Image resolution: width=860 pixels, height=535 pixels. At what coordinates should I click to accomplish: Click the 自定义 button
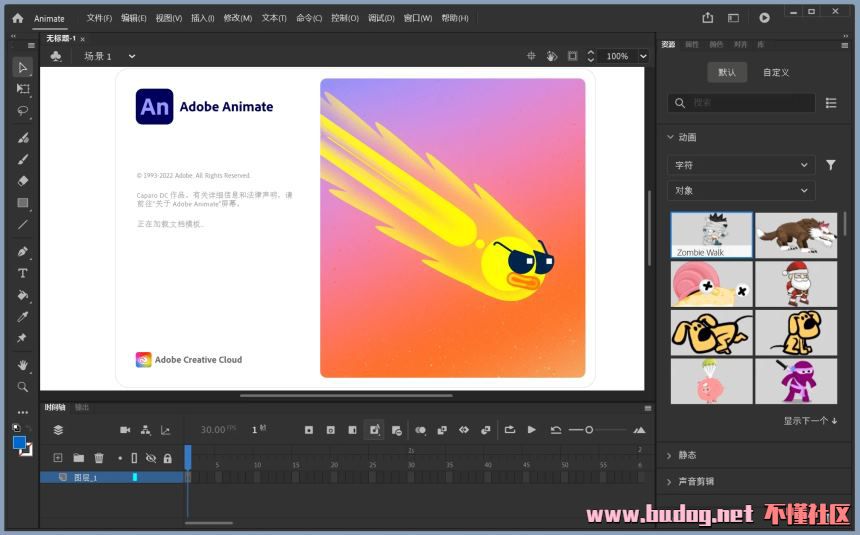776,72
